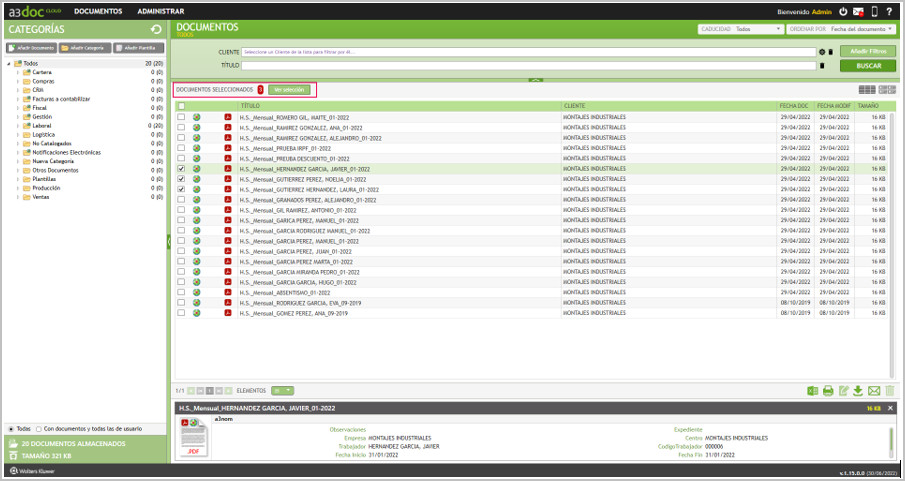Select the Facturas a contabilizar category
This screenshot has height=481, width=905.
pyautogui.click(x=61, y=99)
